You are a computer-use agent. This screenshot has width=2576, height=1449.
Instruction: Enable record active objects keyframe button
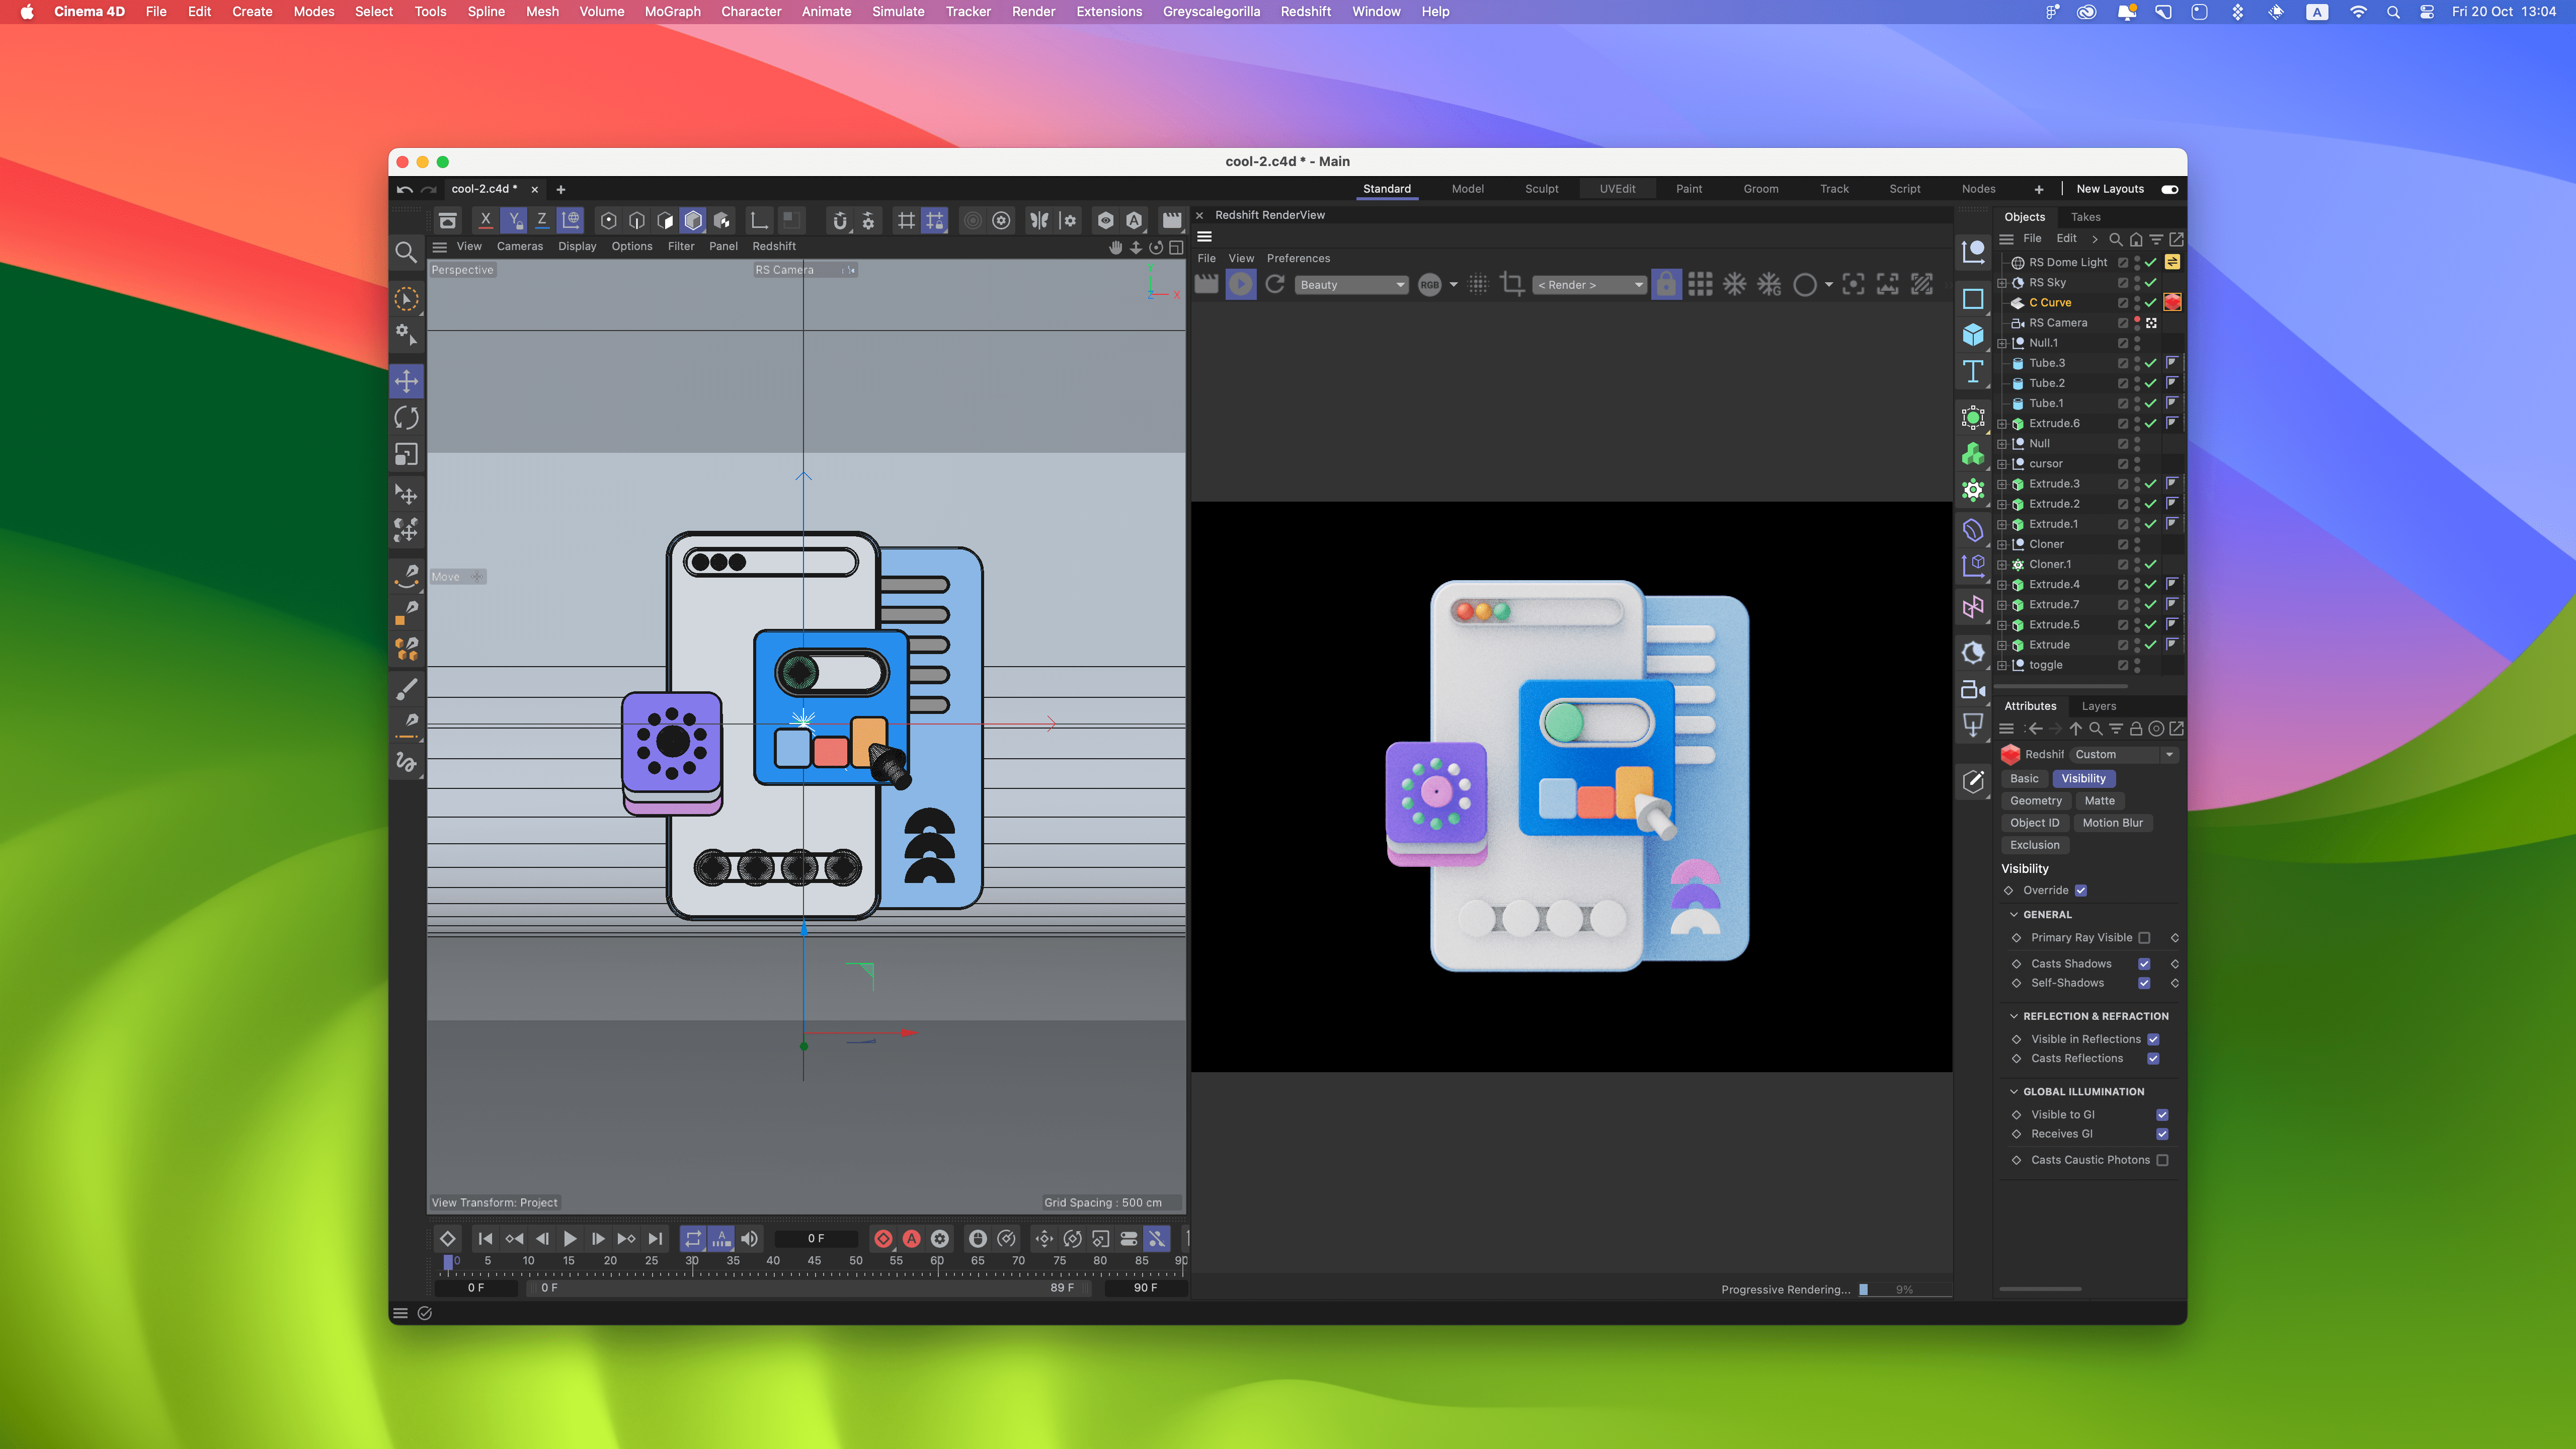pos(882,1238)
